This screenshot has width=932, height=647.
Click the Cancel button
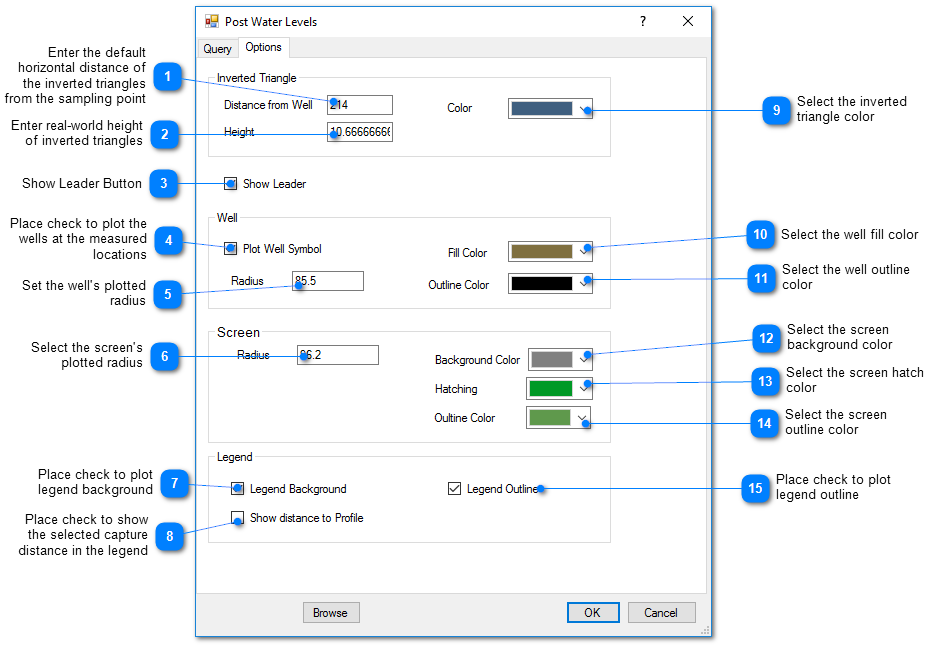661,613
